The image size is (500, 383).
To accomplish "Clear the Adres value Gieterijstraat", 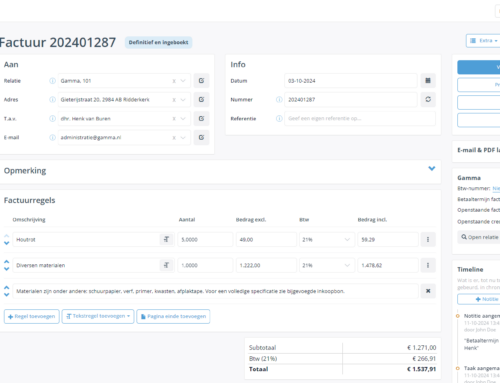I will click(174, 100).
